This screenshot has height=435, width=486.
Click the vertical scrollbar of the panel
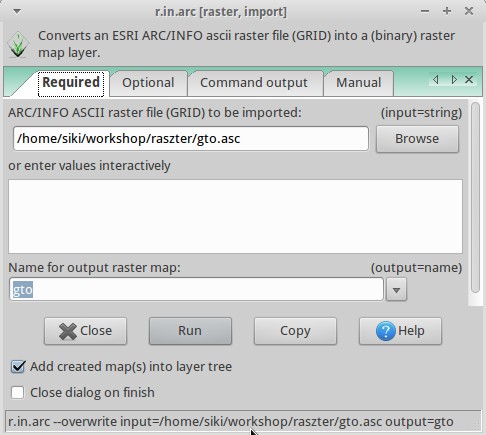pyautogui.click(x=476, y=198)
